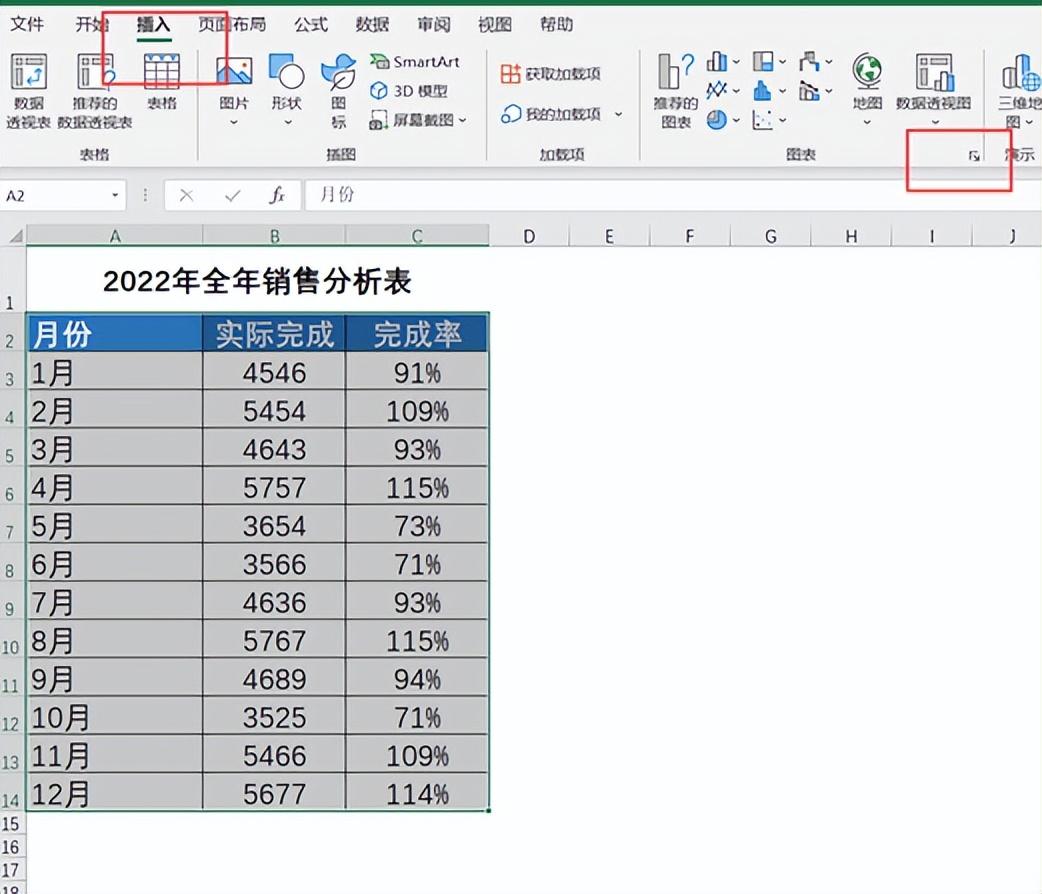Click formula bar showing 月份

tap(673, 195)
